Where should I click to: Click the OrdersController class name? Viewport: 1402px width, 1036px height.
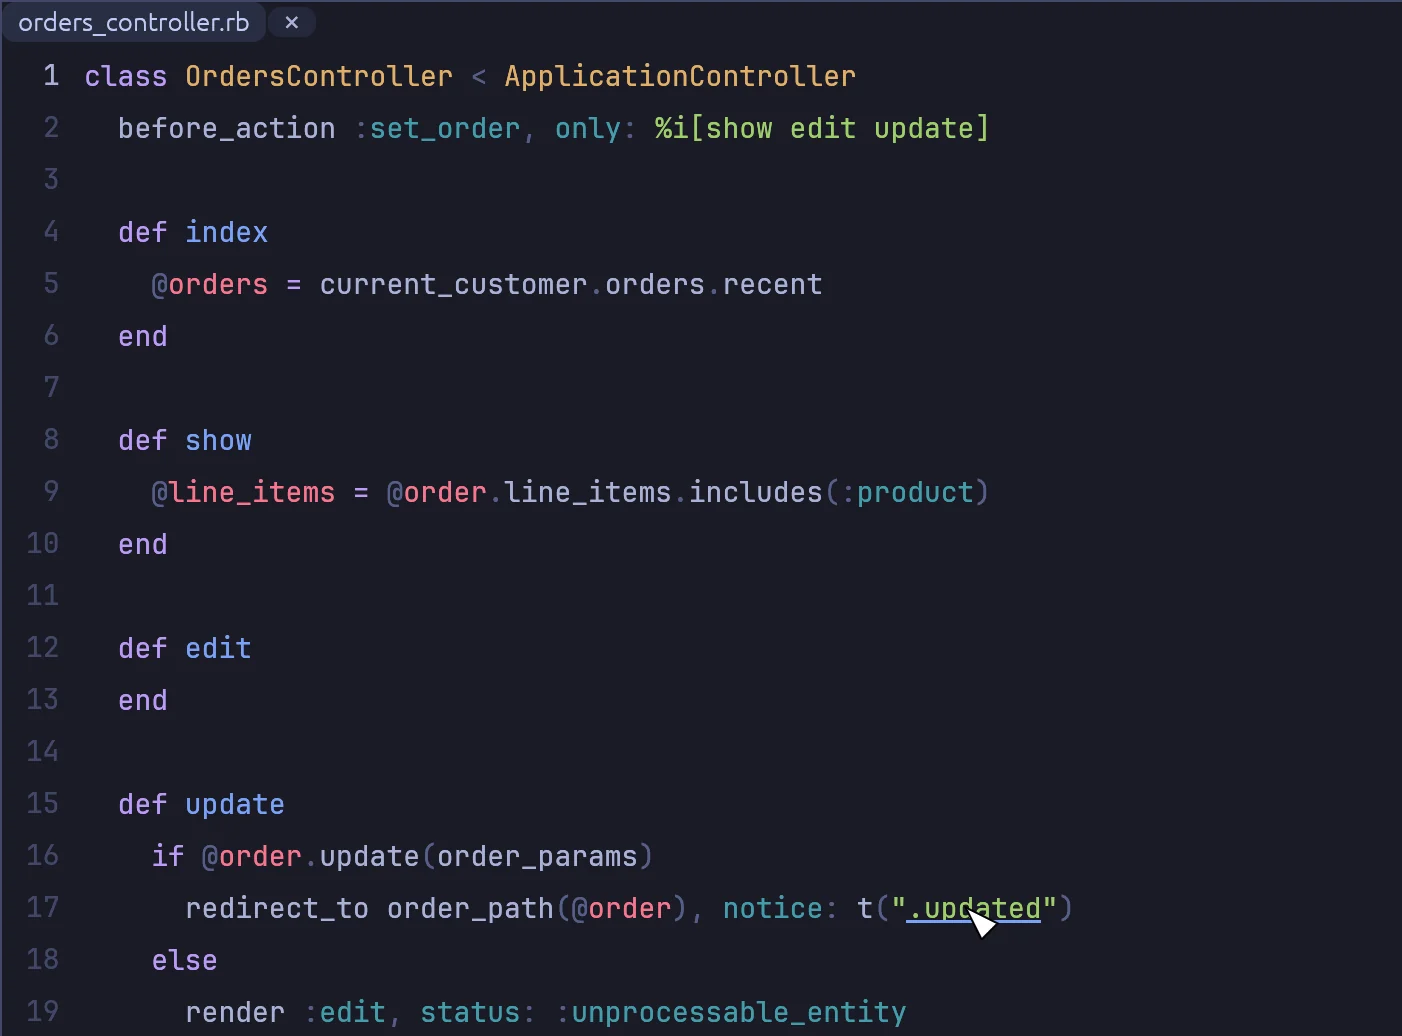tap(319, 76)
